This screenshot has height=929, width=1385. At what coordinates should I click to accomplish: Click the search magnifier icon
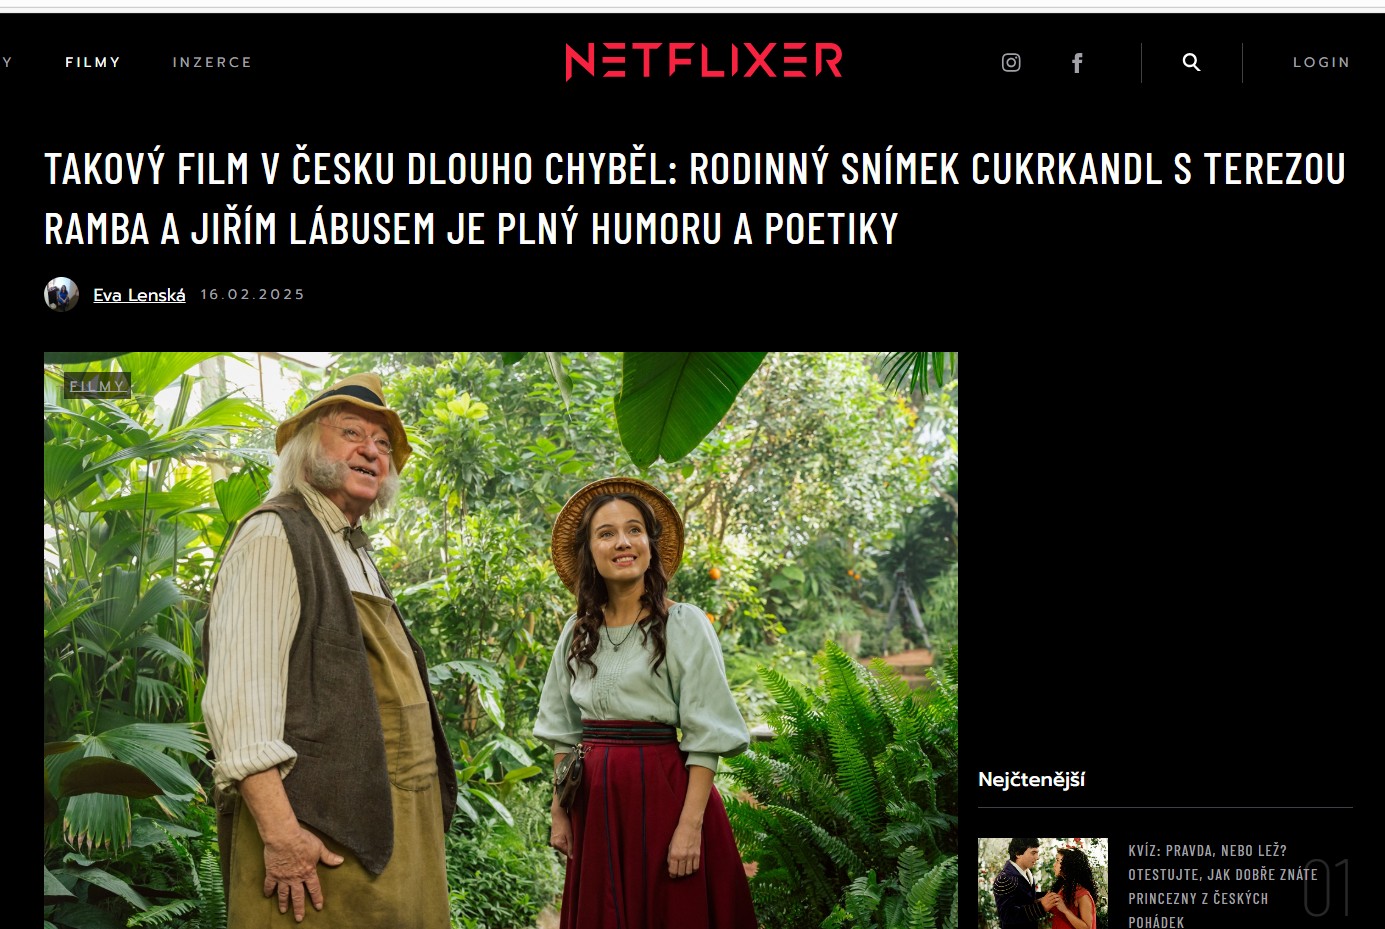click(1191, 62)
